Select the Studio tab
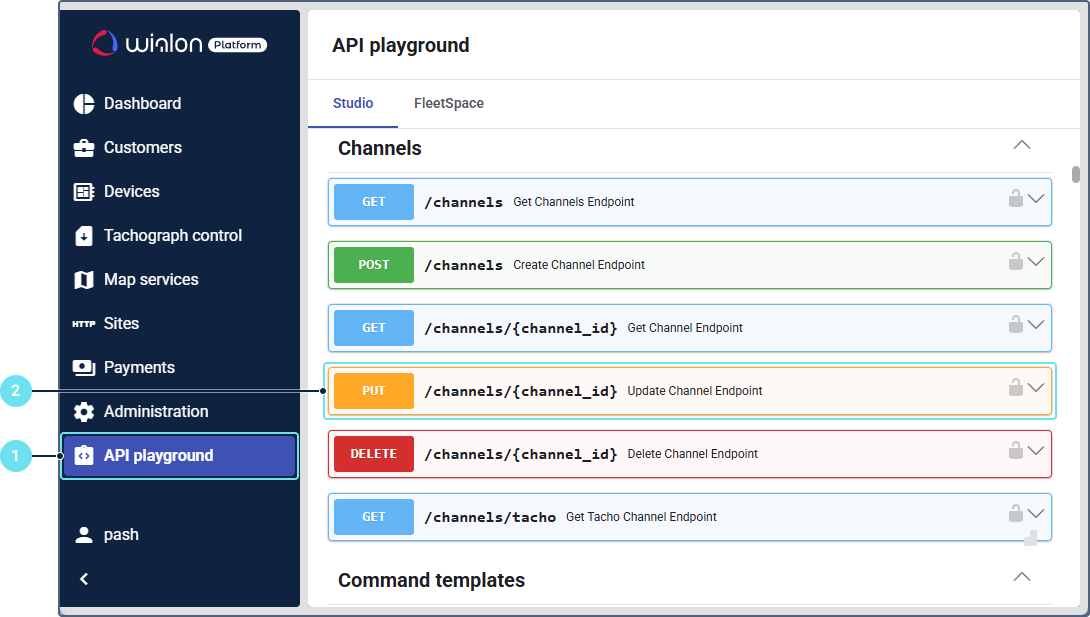 tap(353, 104)
